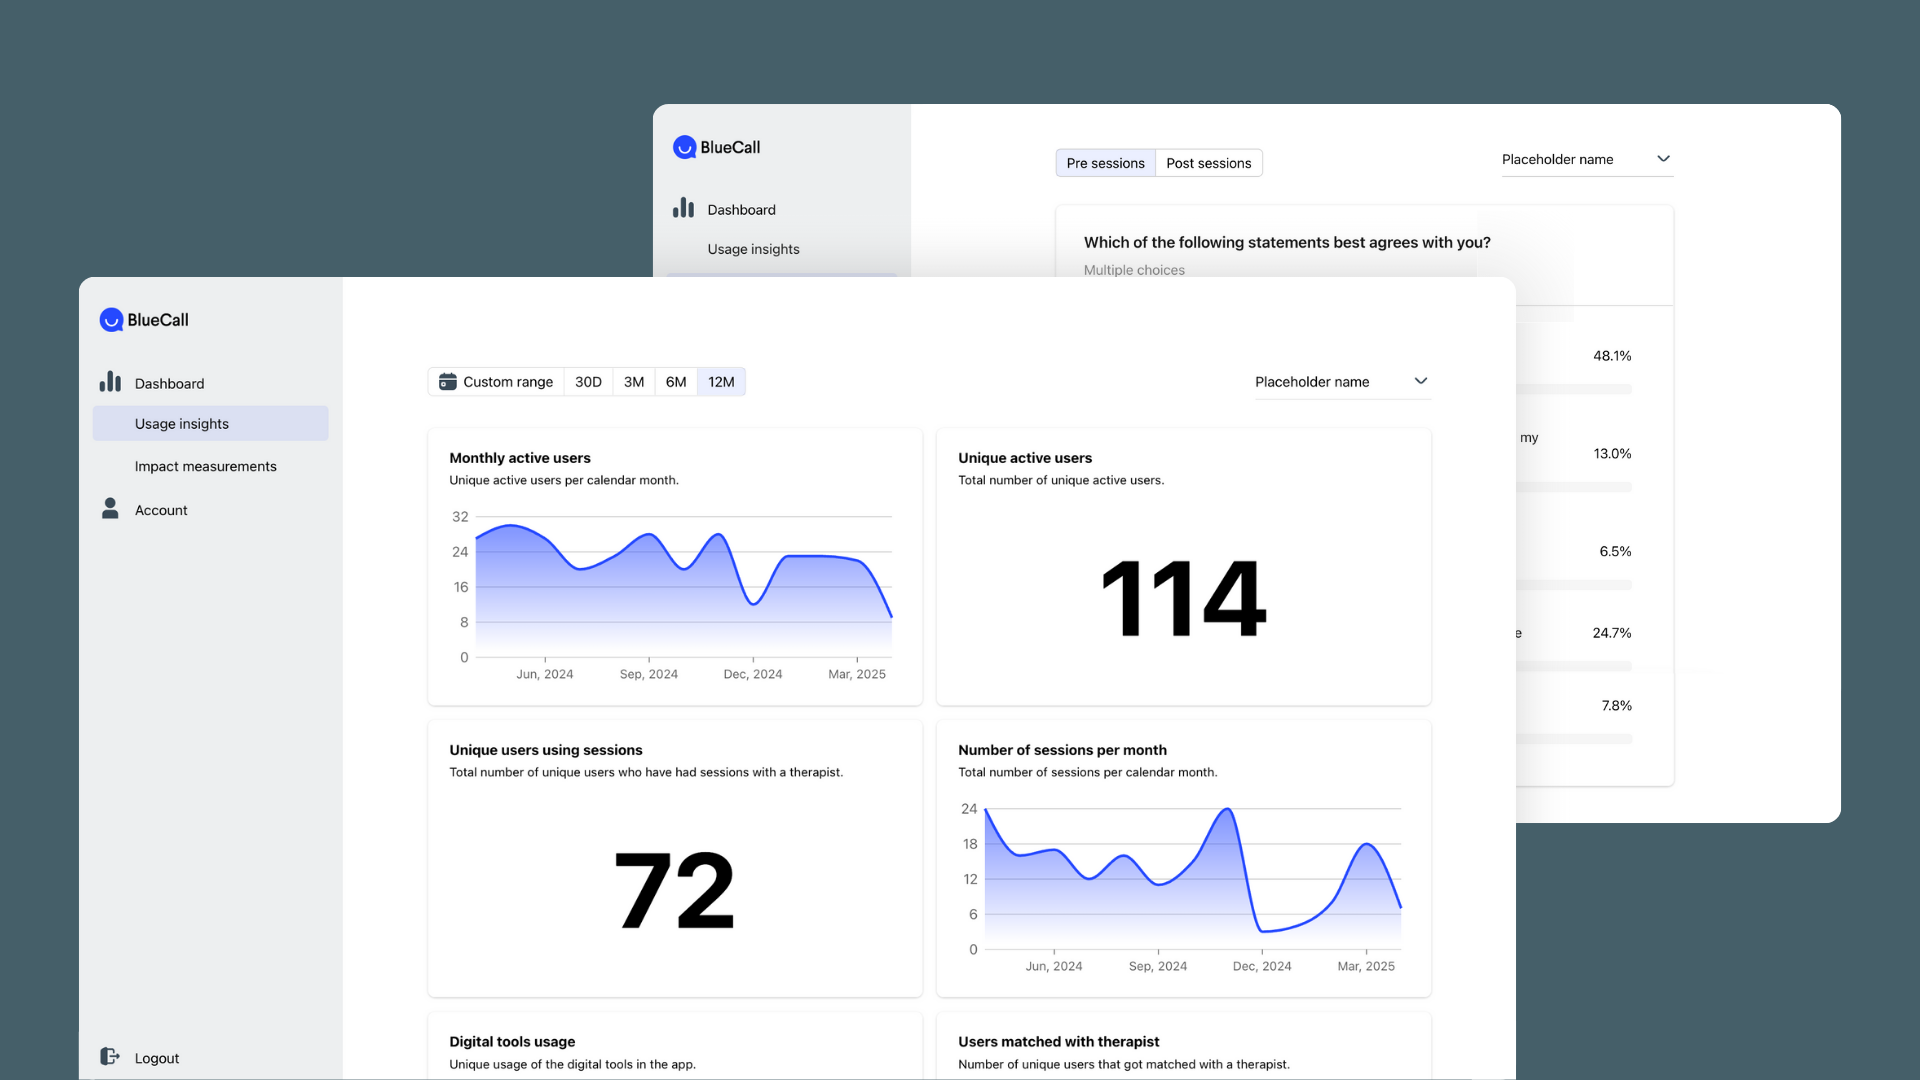Image resolution: width=1920 pixels, height=1080 pixels.
Task: Click the Logout door icon
Action: coord(110,1057)
